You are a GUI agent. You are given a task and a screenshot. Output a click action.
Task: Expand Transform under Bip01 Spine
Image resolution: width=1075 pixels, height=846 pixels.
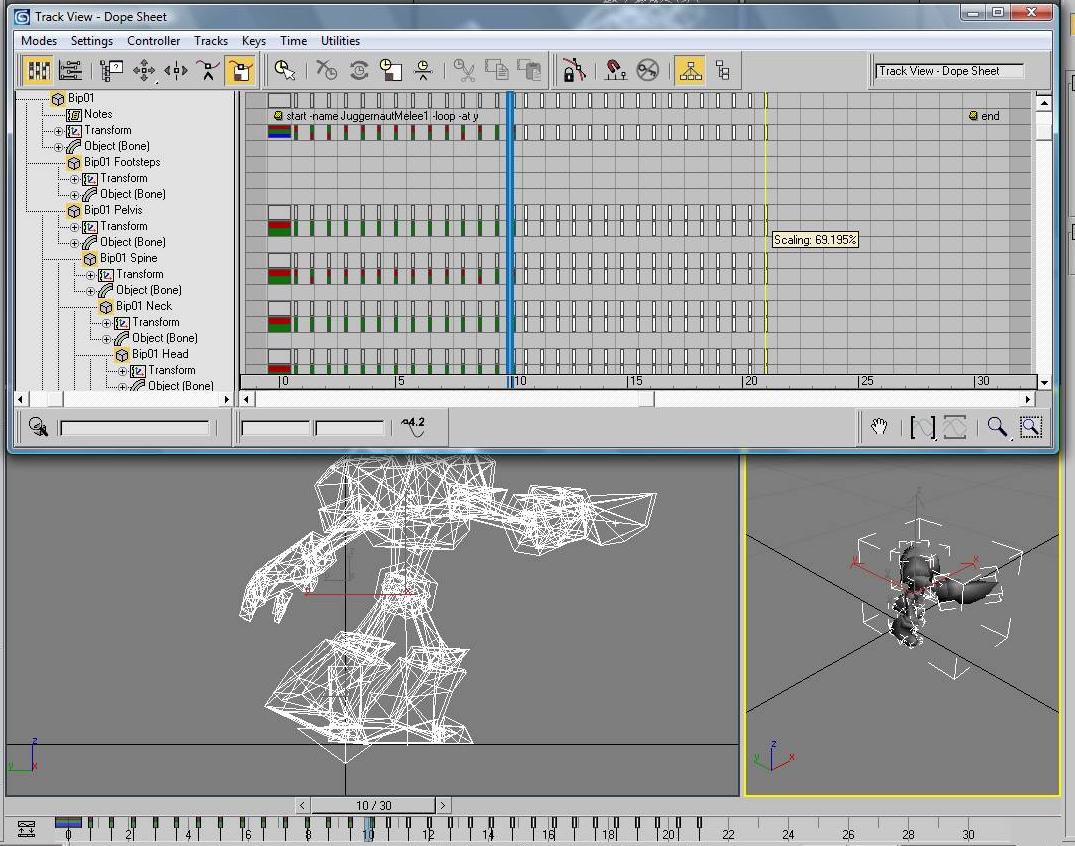tap(90, 275)
